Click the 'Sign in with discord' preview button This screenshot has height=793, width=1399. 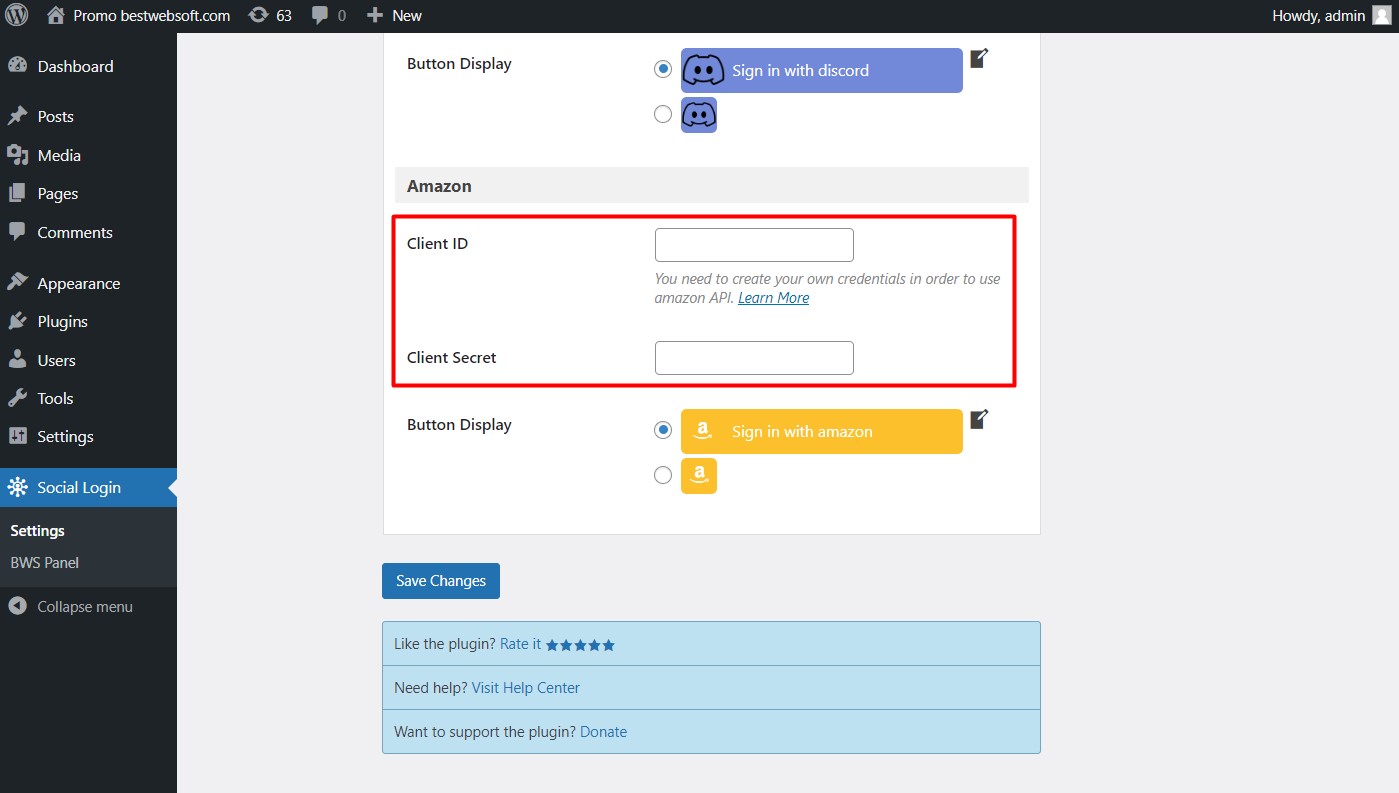point(822,70)
